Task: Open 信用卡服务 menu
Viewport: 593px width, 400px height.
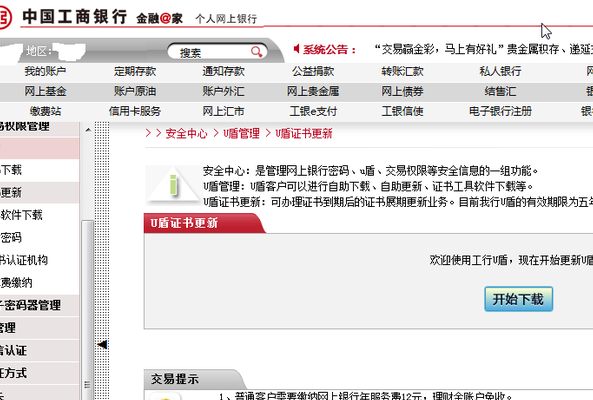Action: 135,111
